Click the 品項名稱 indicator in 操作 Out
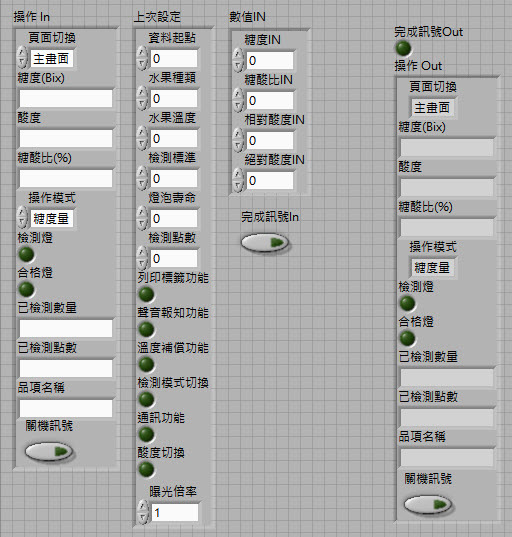This screenshot has width=512, height=537. [x=447, y=457]
